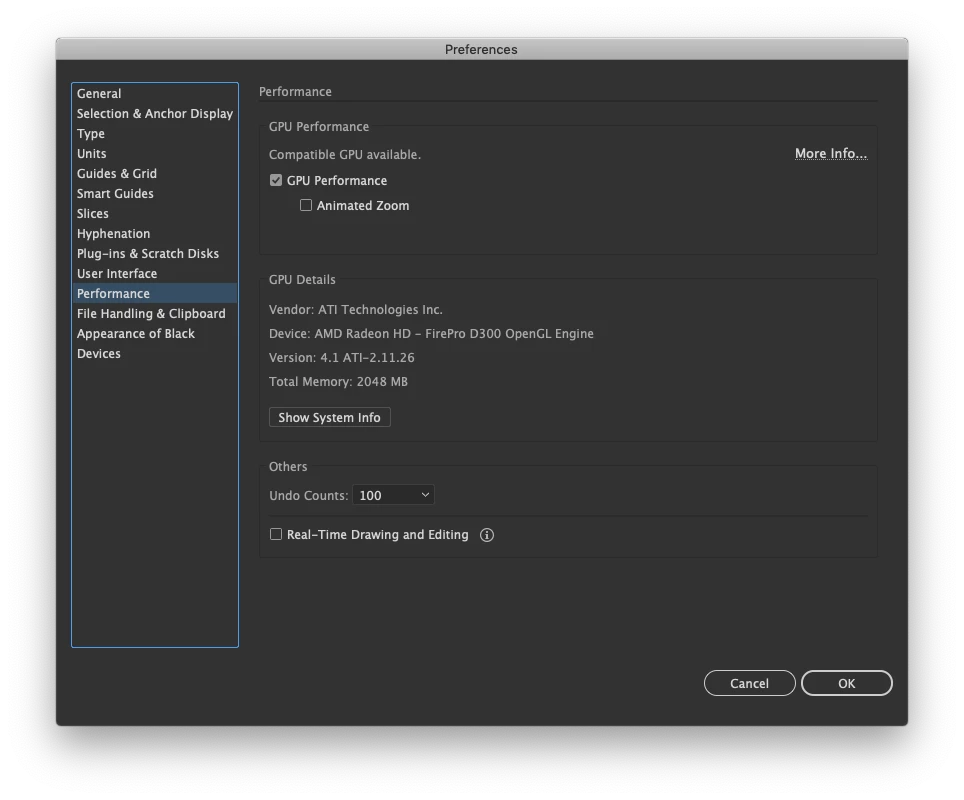Uncheck the GPU Performance checkbox

(276, 180)
